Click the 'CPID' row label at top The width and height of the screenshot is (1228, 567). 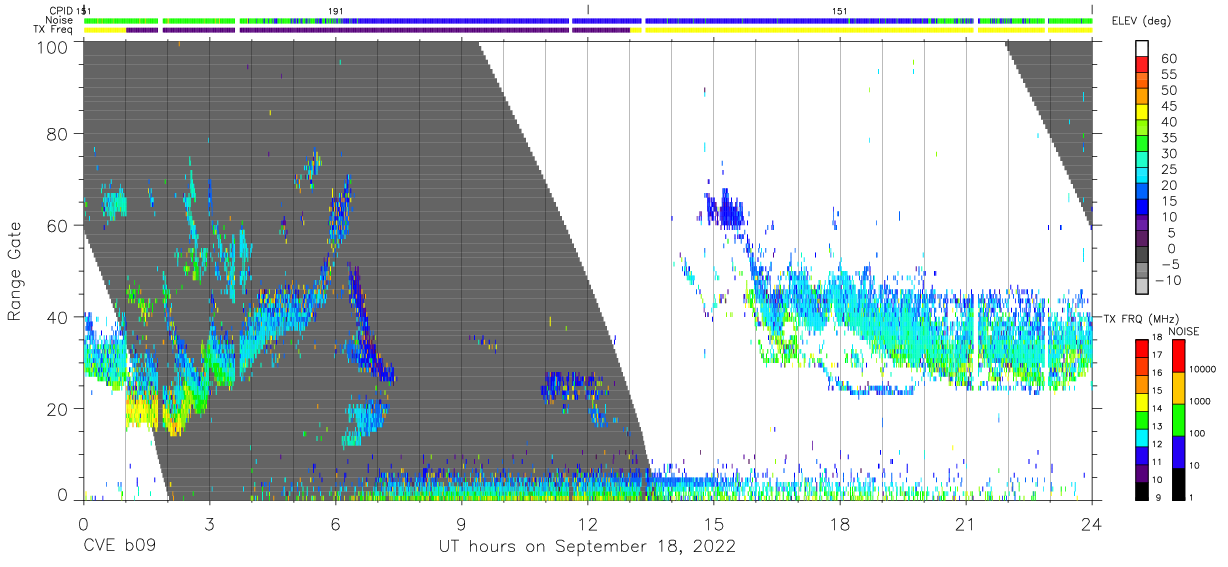[x=59, y=10]
